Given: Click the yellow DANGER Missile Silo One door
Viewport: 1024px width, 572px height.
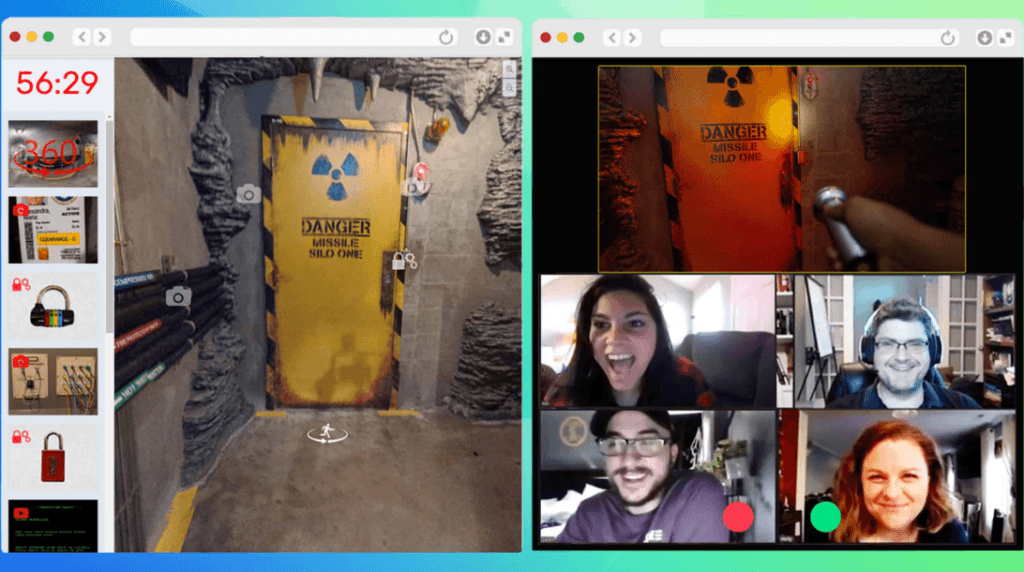Looking at the screenshot, I should pyautogui.click(x=335, y=261).
